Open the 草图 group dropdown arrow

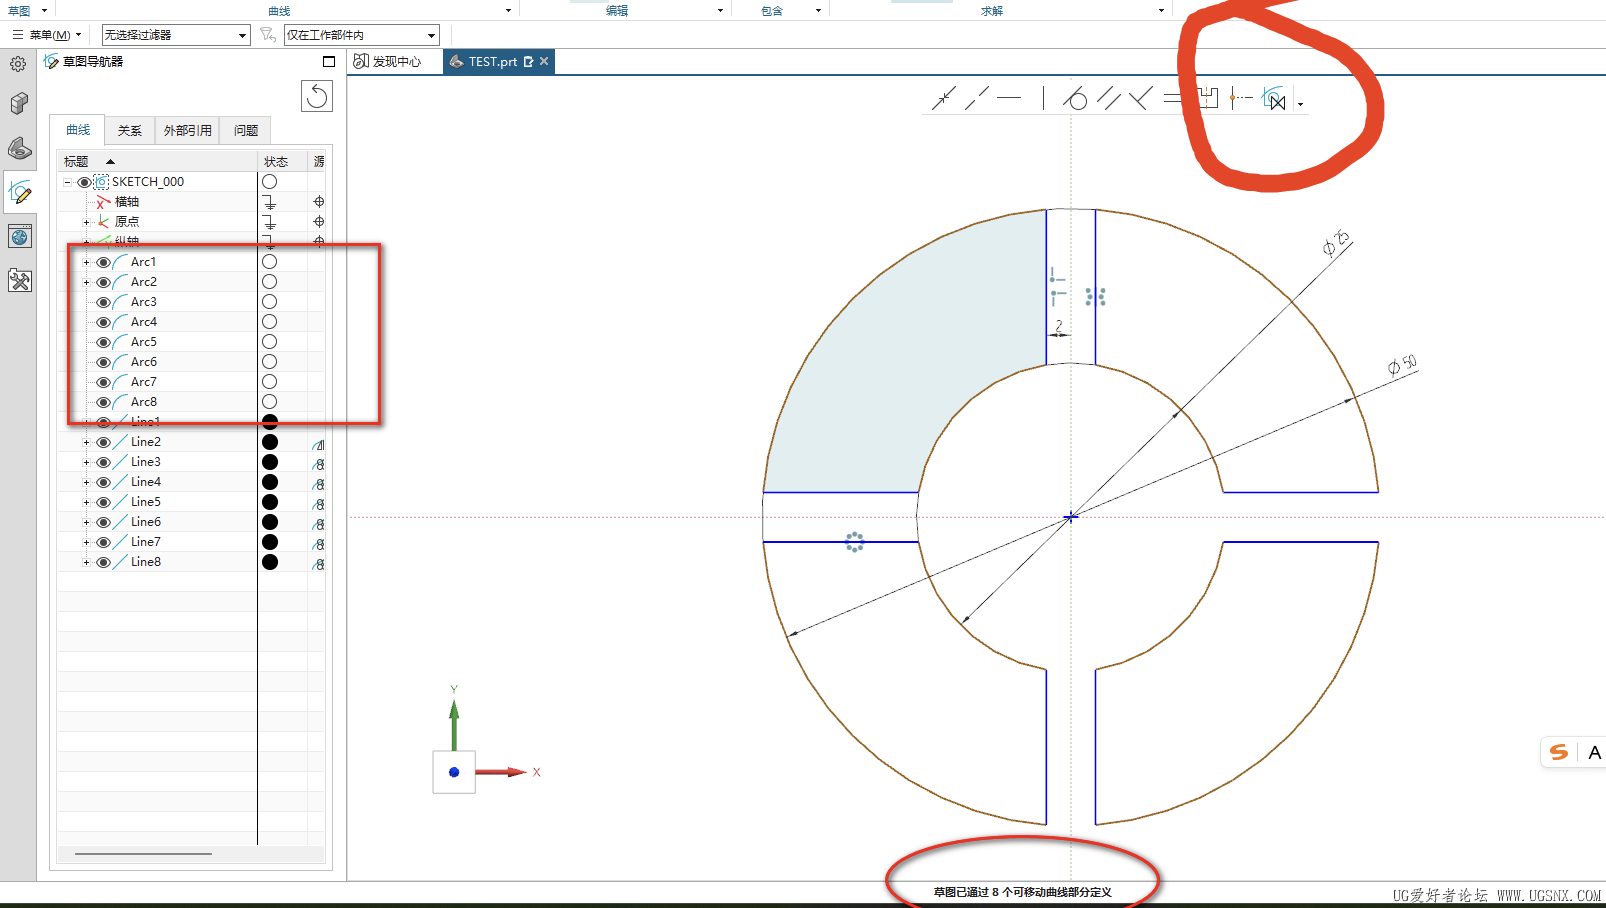pyautogui.click(x=44, y=10)
